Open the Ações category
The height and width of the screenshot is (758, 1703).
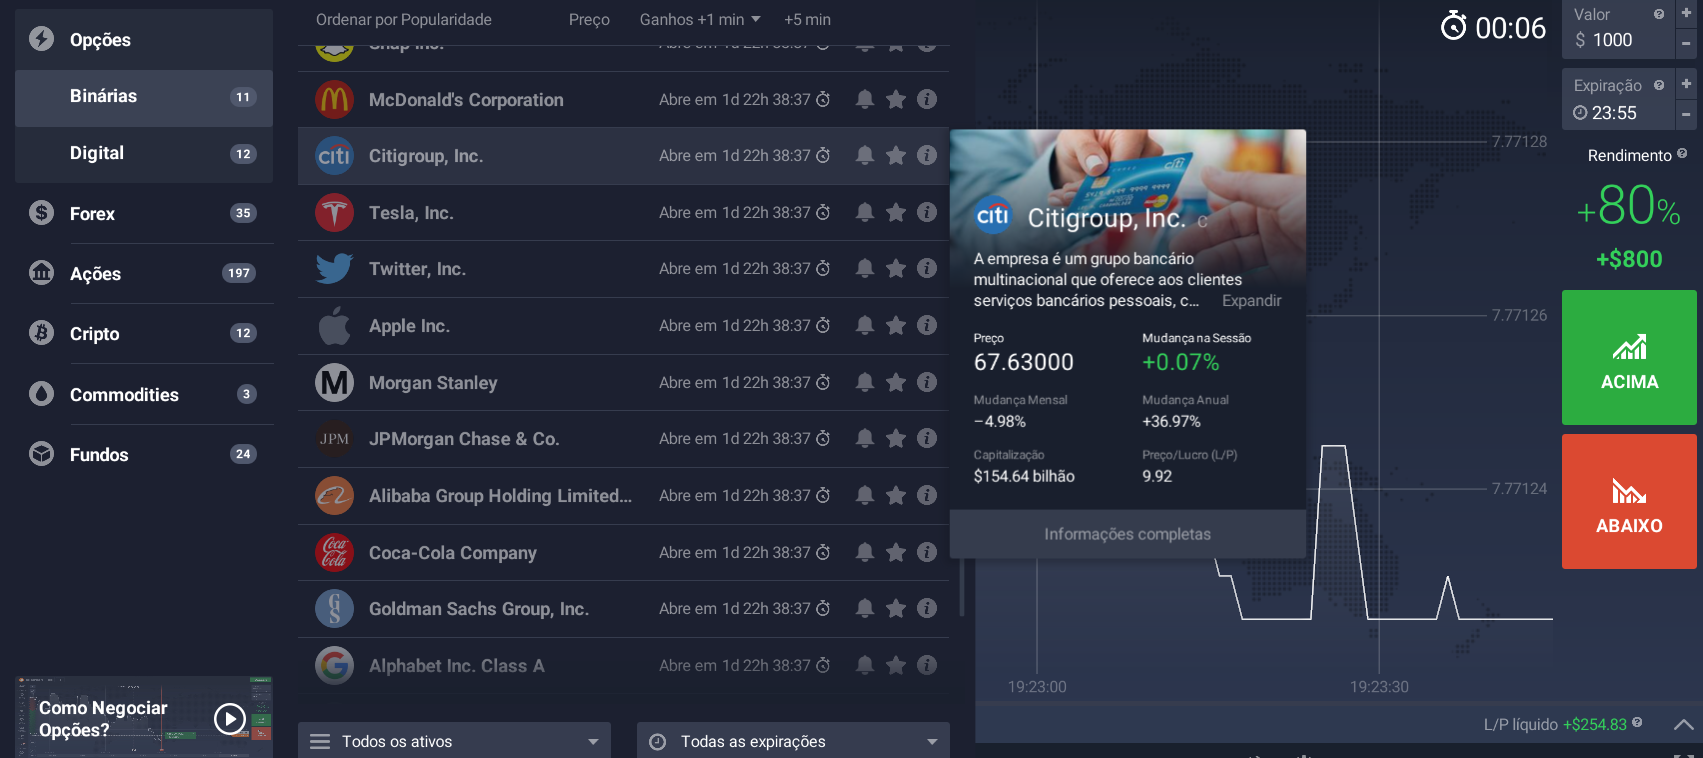pos(144,273)
